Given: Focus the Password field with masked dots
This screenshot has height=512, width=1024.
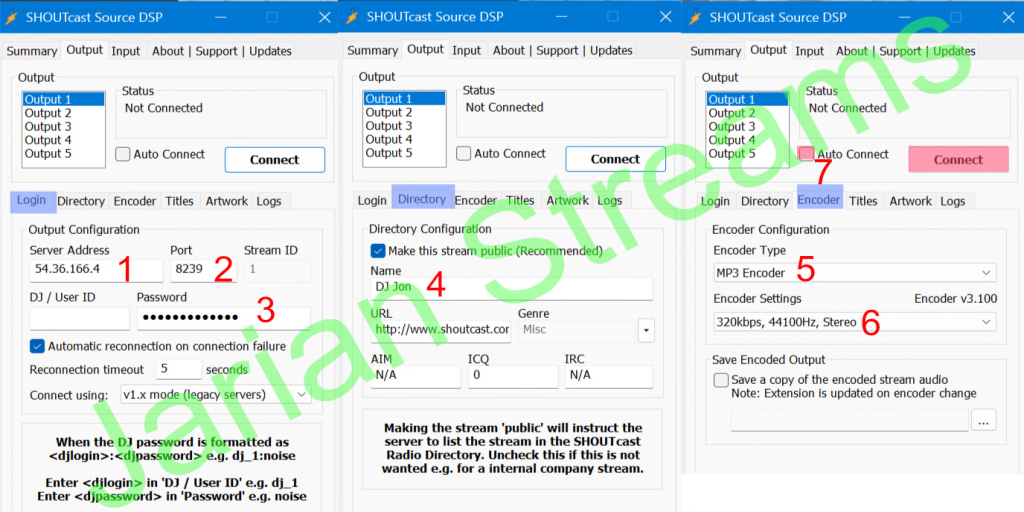Looking at the screenshot, I should coord(222,319).
